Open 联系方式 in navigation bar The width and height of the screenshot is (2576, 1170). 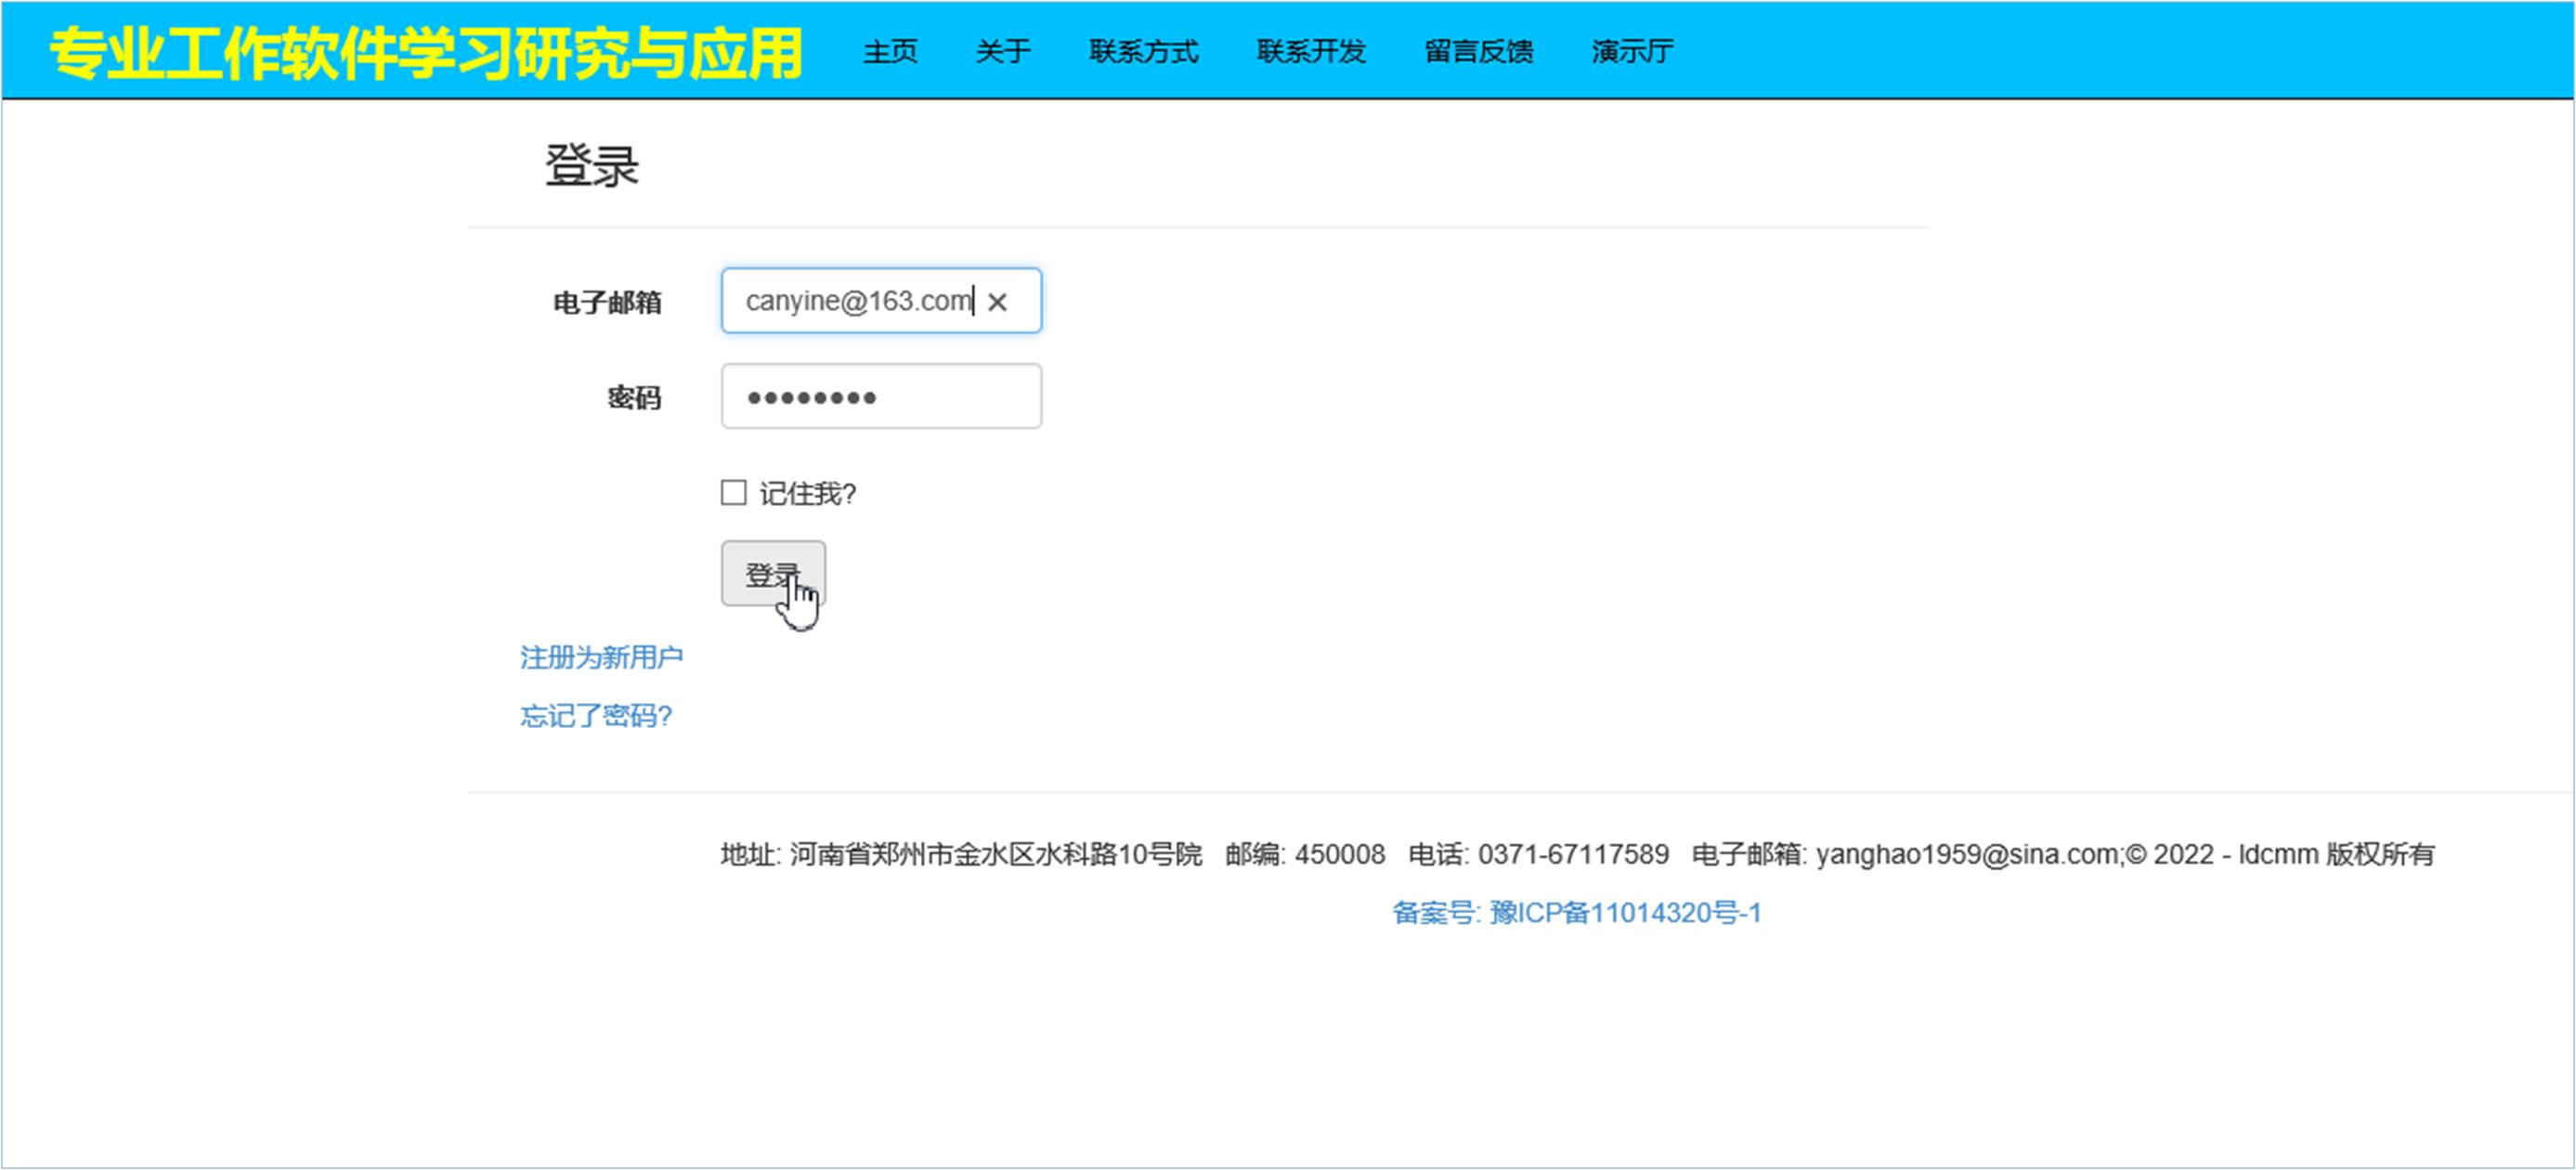tap(1143, 51)
